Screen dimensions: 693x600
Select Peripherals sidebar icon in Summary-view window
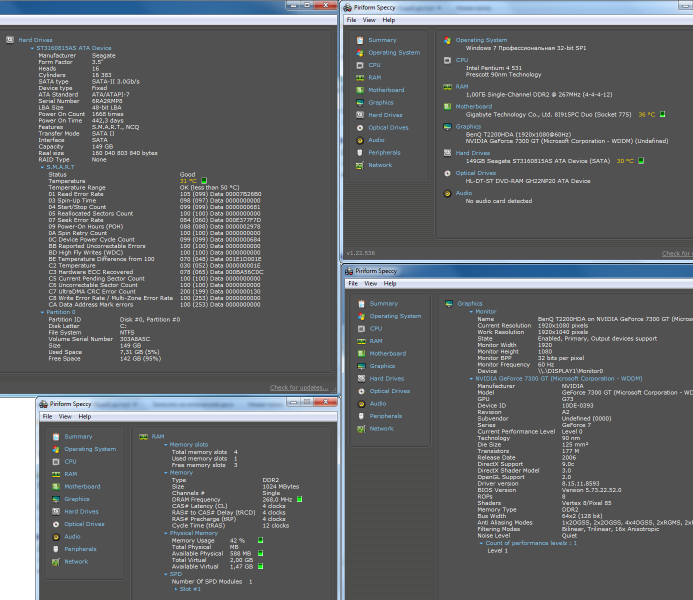[x=360, y=152]
